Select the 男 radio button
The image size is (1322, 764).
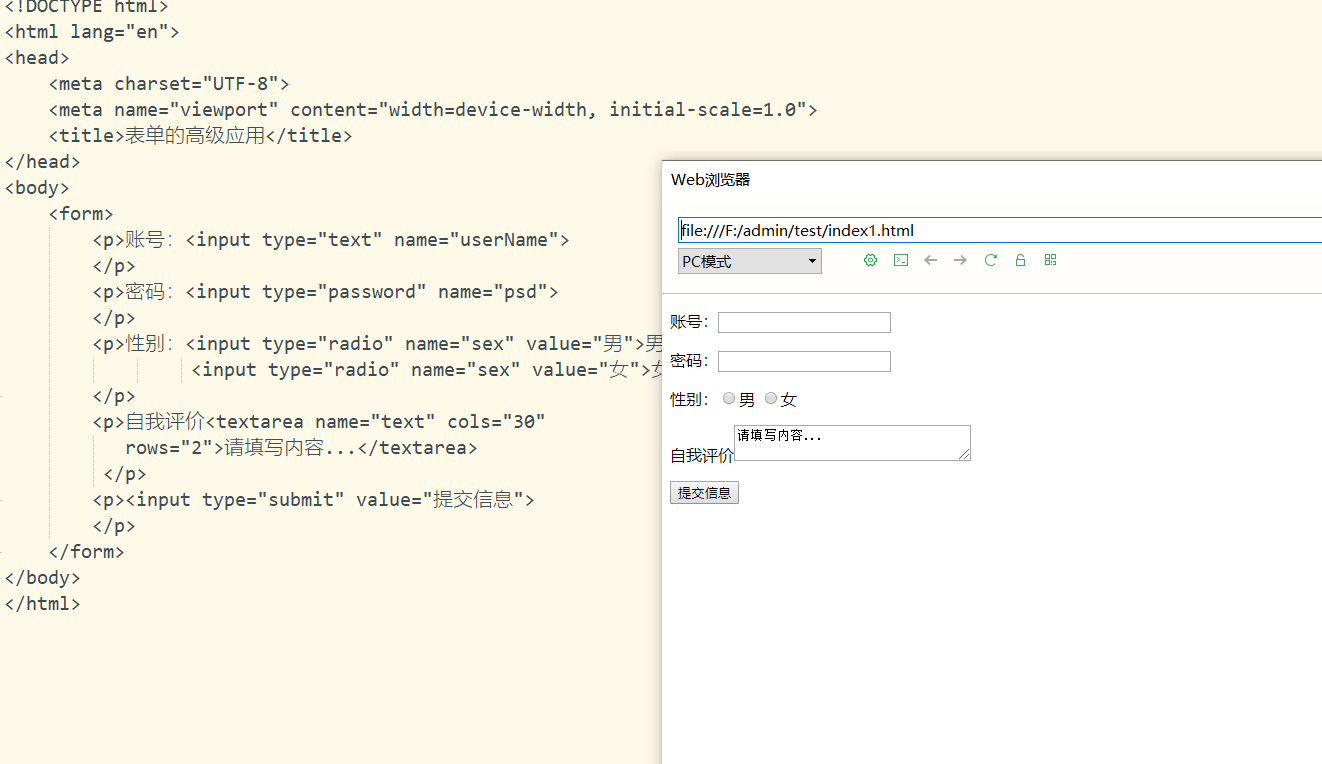[x=729, y=399]
